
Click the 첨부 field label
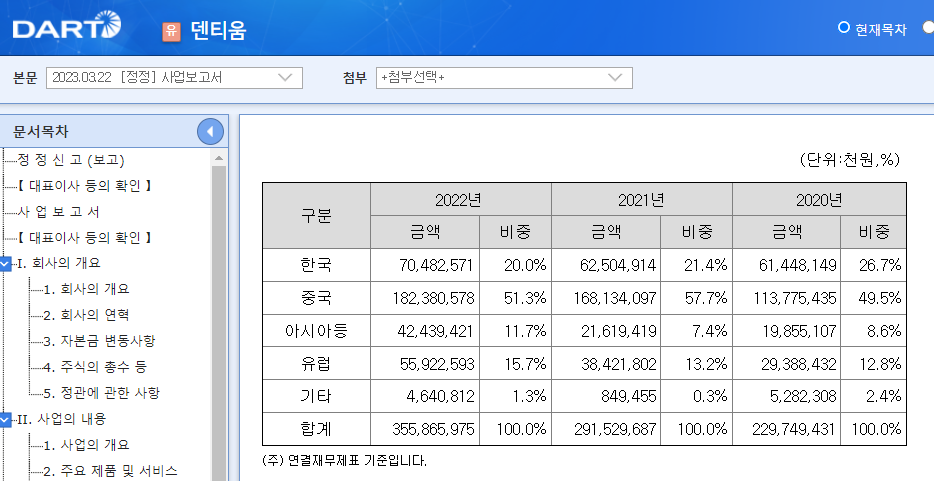coord(354,78)
